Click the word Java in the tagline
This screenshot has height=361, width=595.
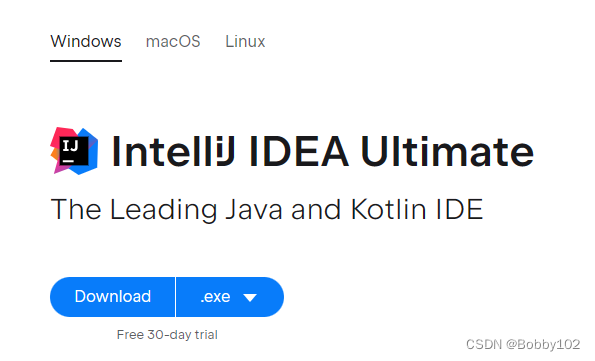253,209
